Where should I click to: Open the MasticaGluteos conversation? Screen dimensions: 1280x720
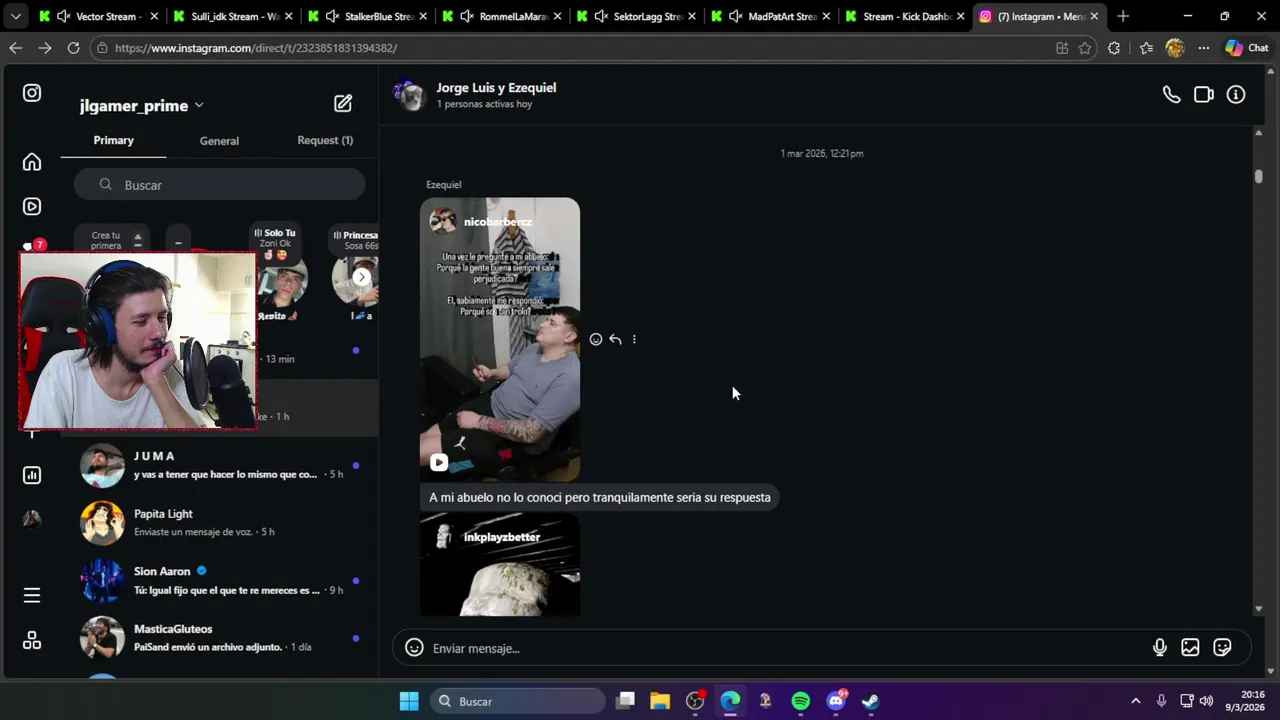click(220, 638)
